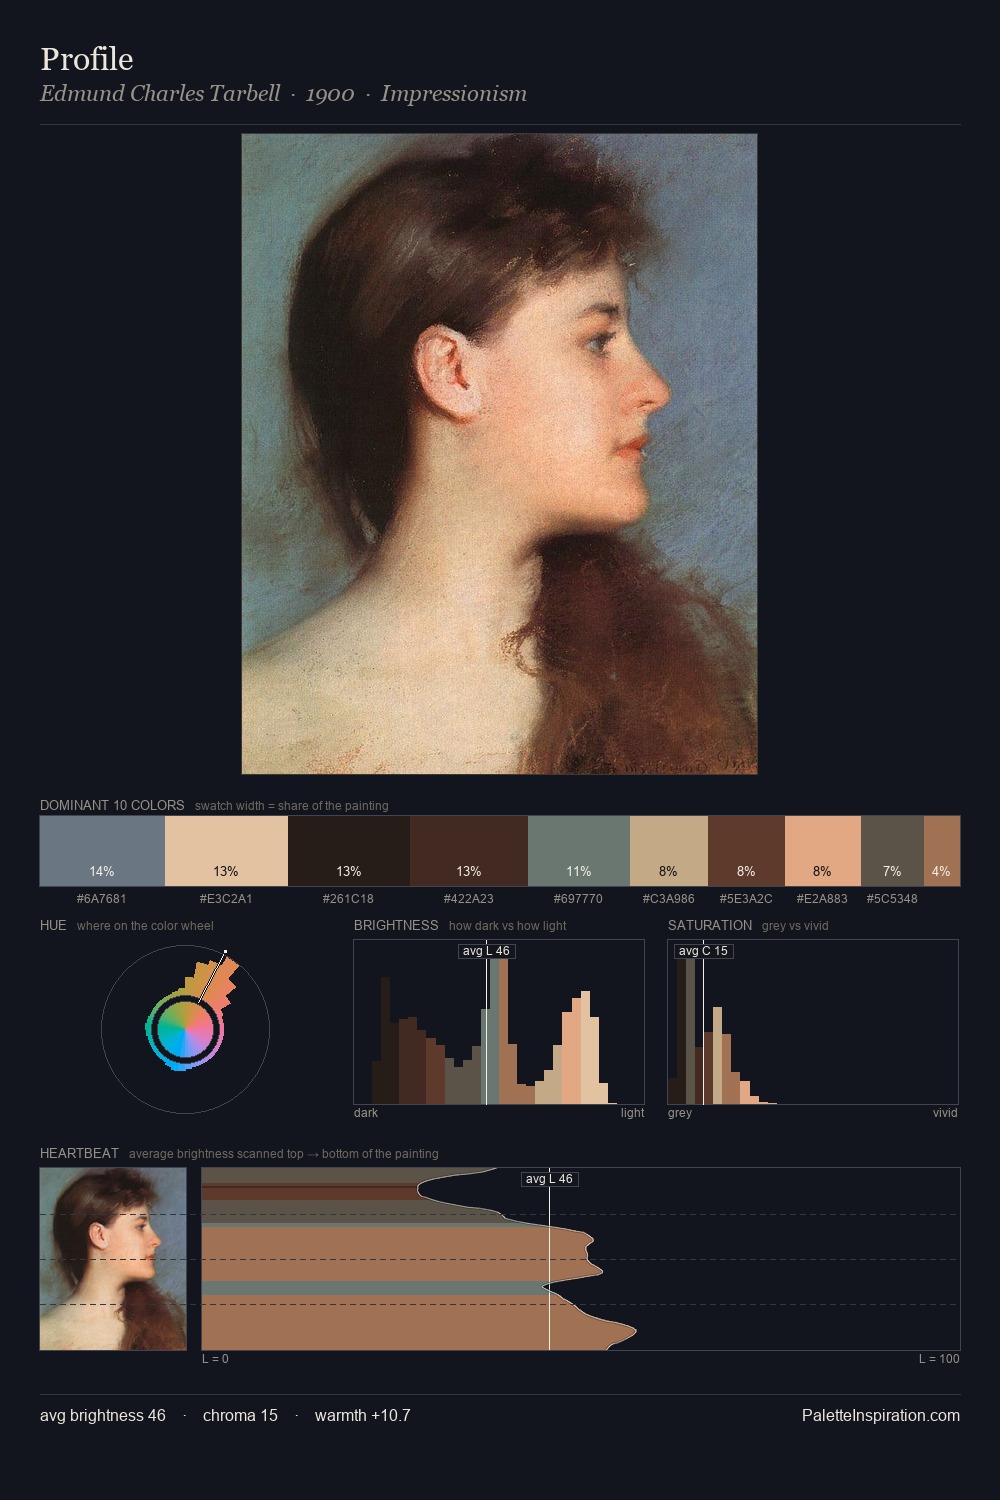
Task: Click the small heartbeat painting thumbnail
Action: tap(113, 1259)
